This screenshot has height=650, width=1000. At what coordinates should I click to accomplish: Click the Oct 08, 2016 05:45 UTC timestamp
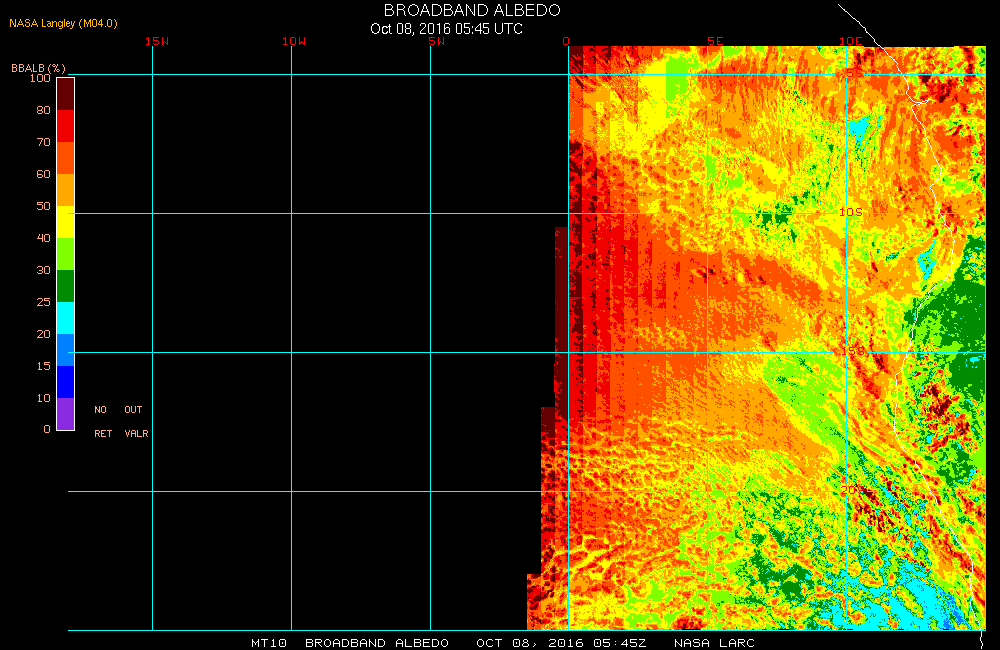pos(446,28)
